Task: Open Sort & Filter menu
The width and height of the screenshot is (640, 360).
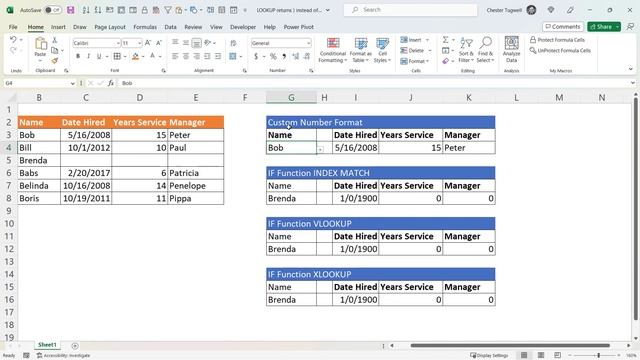Action: pos(466,50)
